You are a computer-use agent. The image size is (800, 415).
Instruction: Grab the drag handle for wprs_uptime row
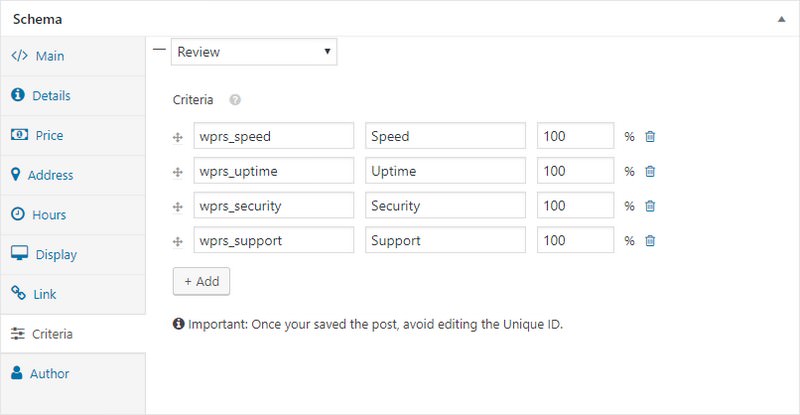178,172
